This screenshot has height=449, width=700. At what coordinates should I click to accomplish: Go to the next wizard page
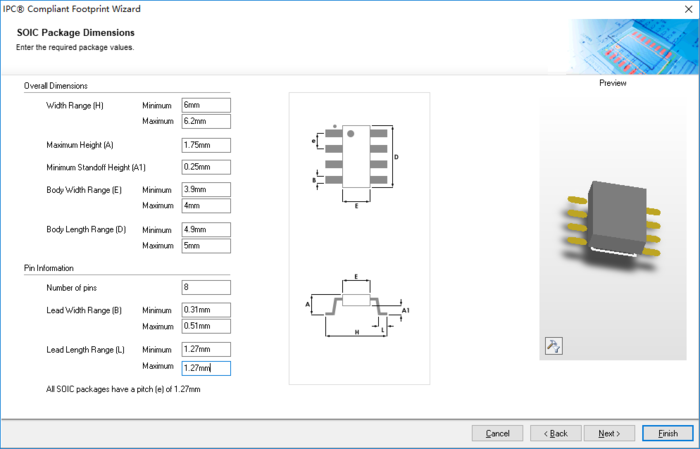[609, 433]
